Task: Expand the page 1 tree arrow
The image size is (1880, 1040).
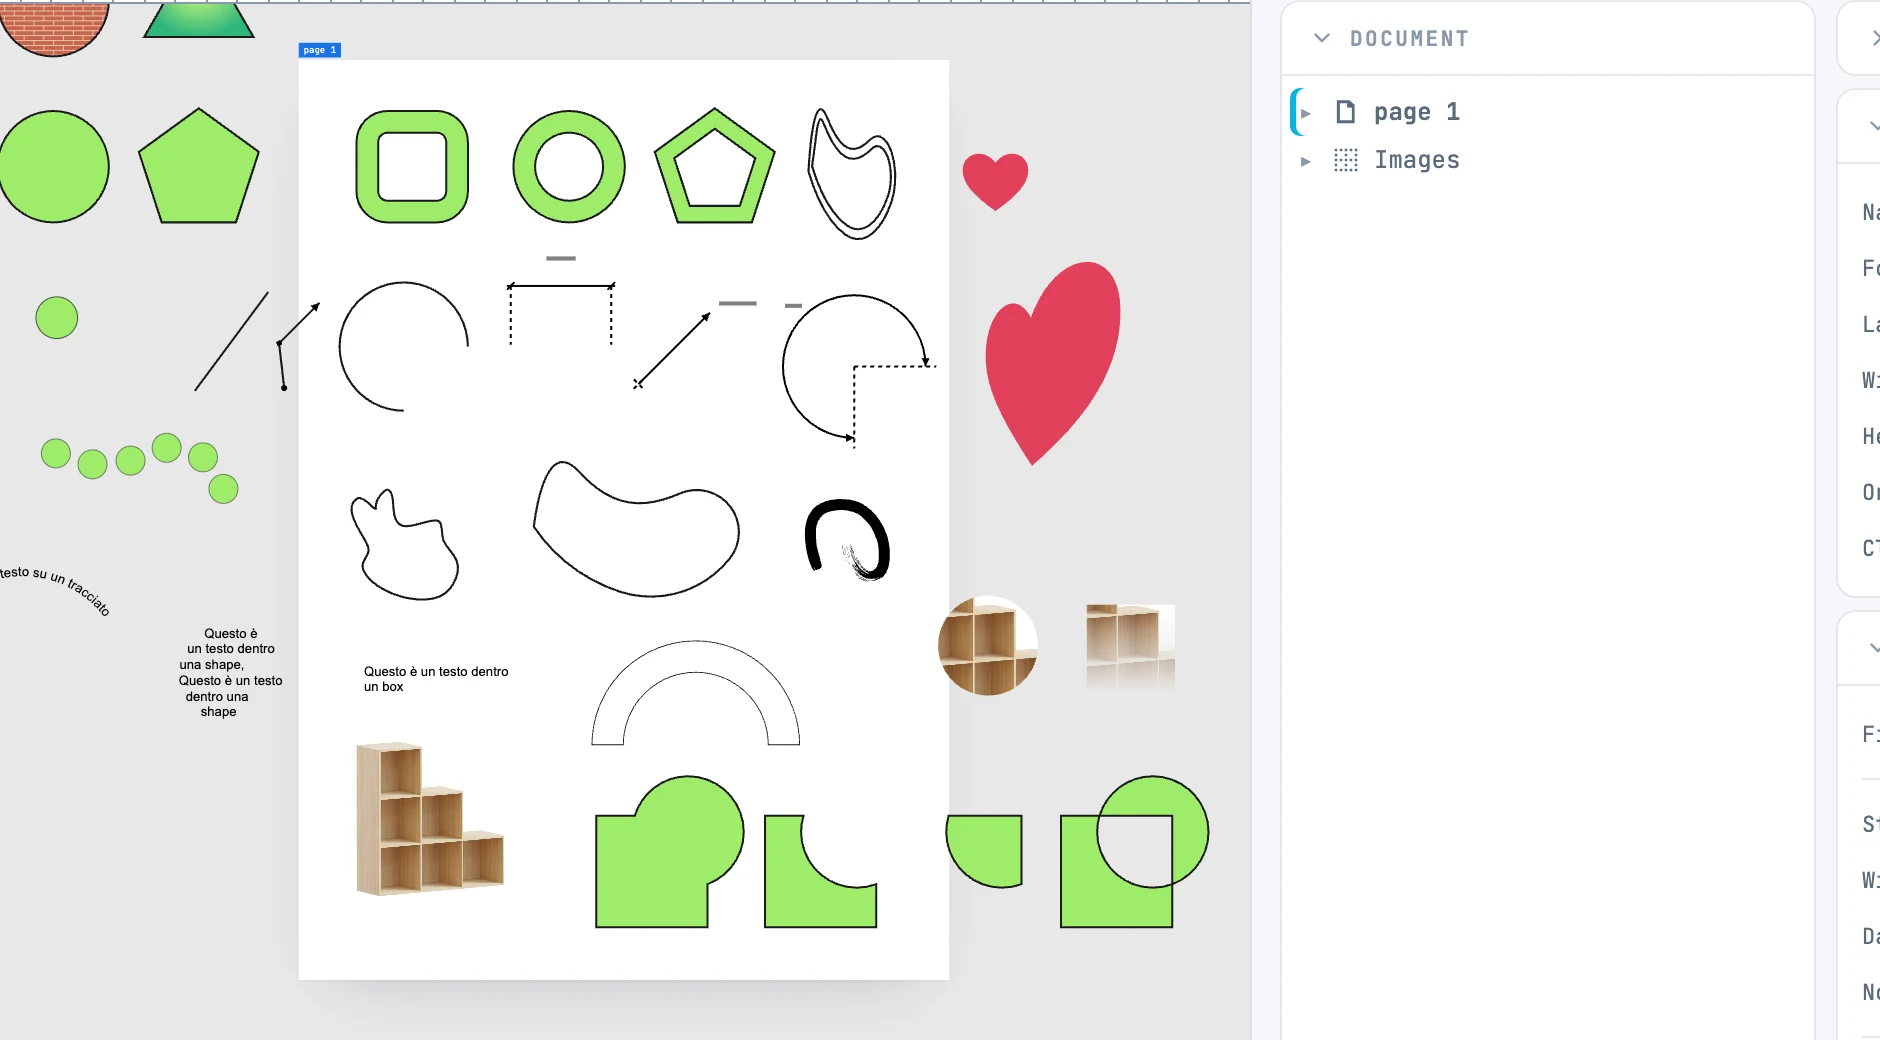Action: click(1305, 113)
